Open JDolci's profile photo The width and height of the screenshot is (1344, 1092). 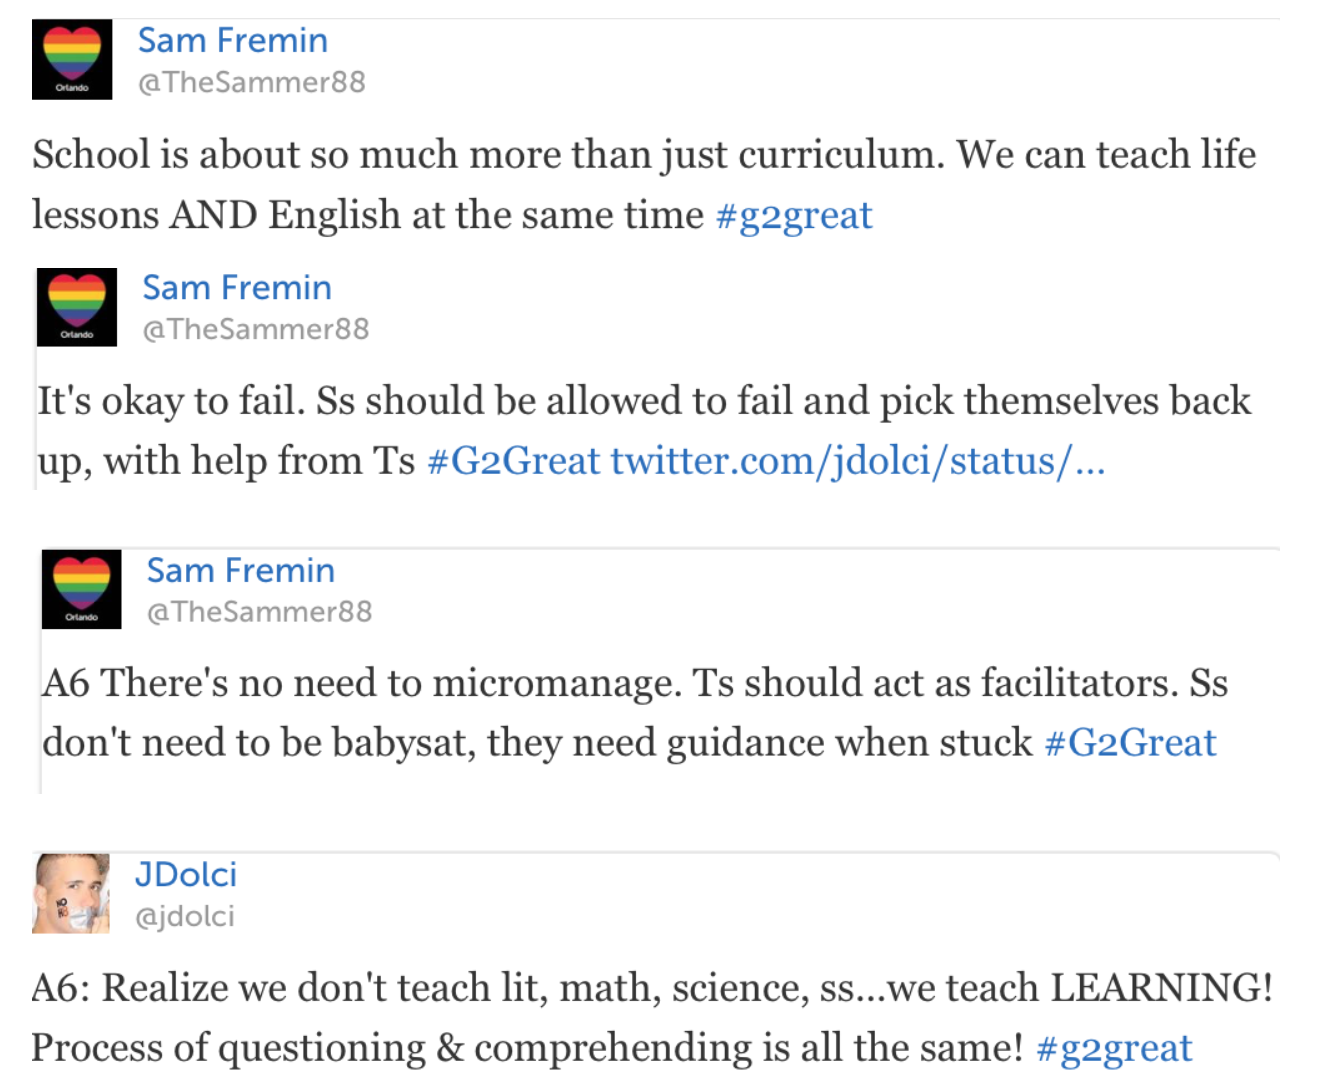[x=71, y=893]
